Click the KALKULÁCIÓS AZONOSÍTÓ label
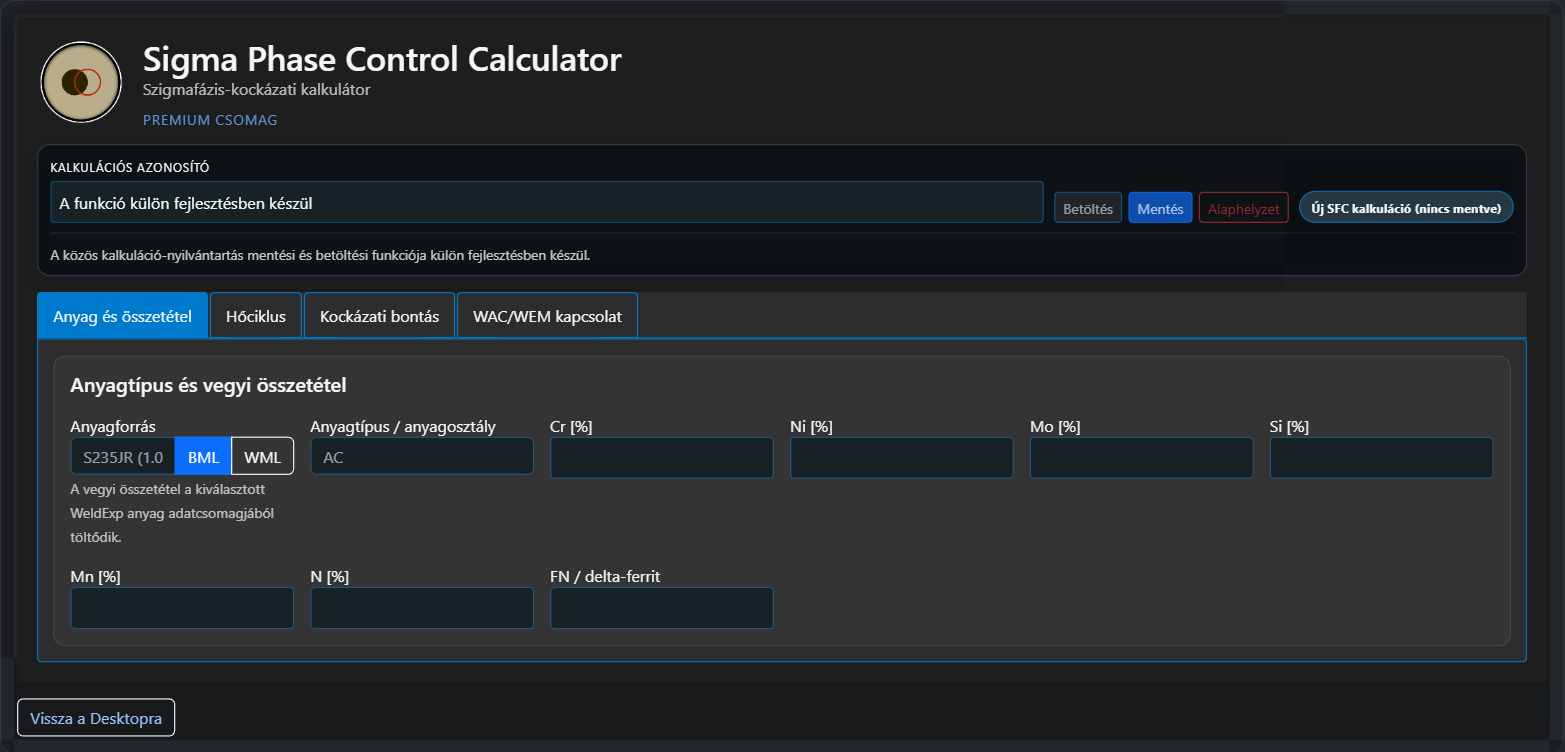Screen dimensions: 1565x752 tap(130, 167)
